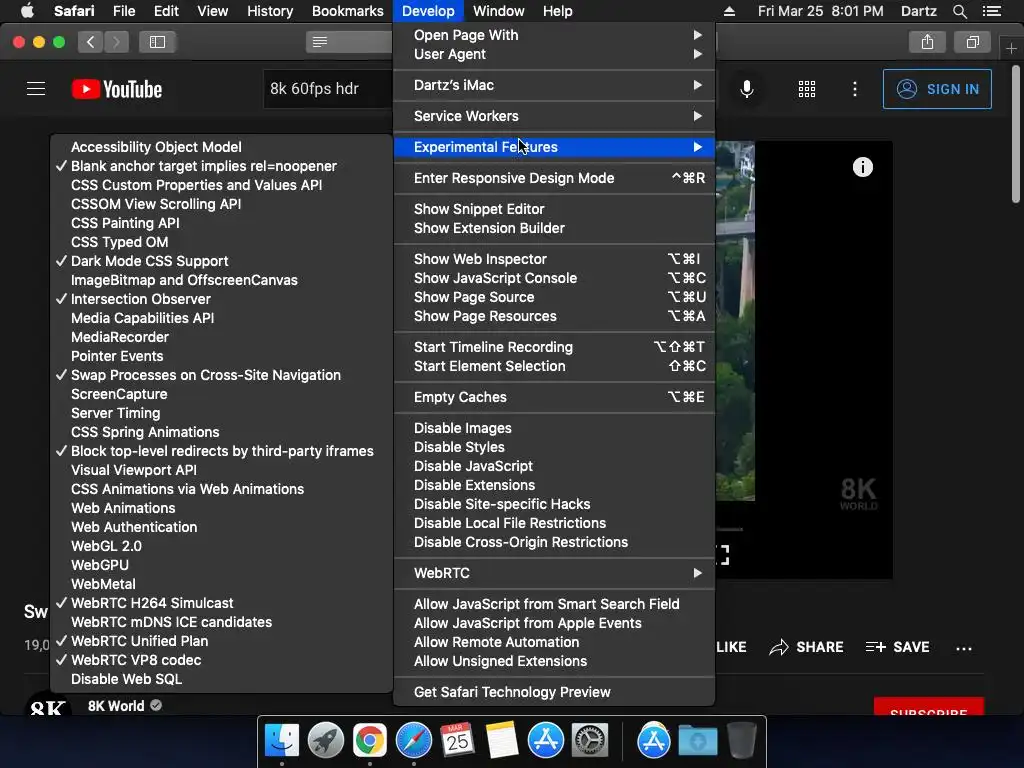Open the History menu
The height and width of the screenshot is (768, 1024).
click(x=270, y=11)
